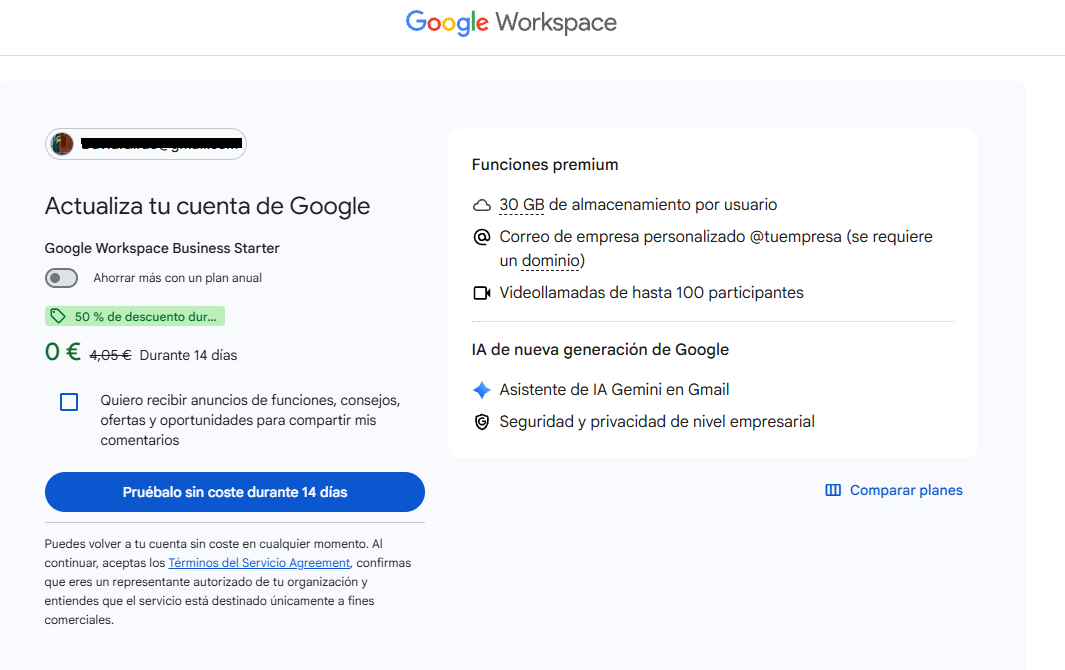This screenshot has height=670, width=1065.
Task: Click the compare plans columns icon
Action: coord(833,490)
